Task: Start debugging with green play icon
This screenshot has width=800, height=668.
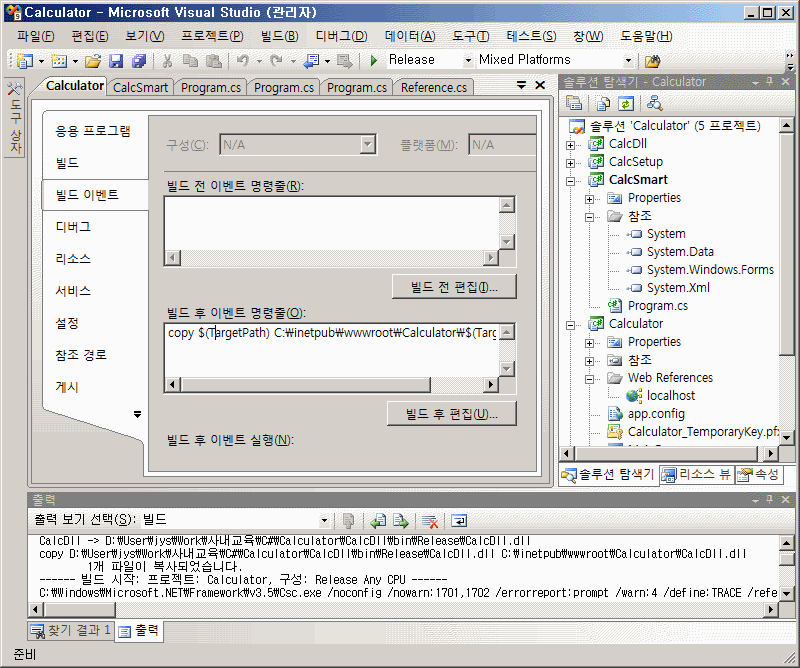Action: click(x=373, y=61)
